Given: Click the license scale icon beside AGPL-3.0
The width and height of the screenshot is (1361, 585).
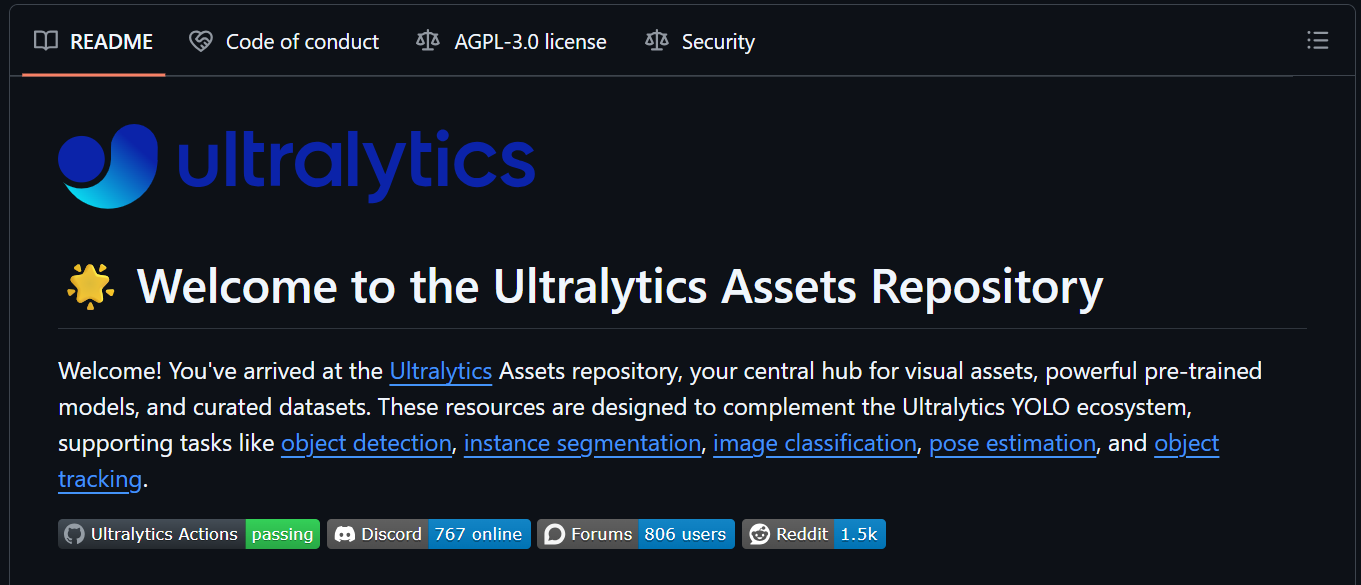Looking at the screenshot, I should tap(428, 41).
